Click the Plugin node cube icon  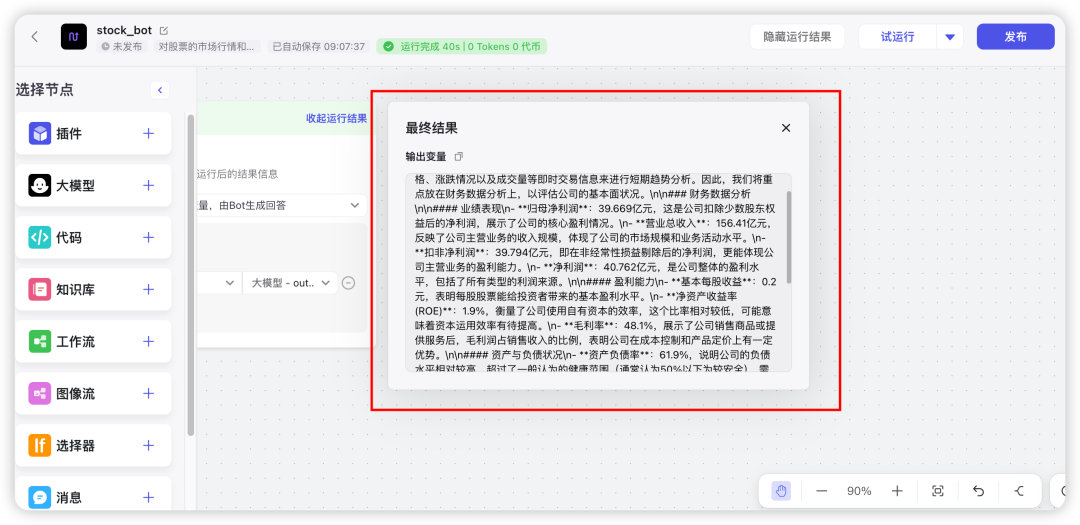(x=39, y=134)
